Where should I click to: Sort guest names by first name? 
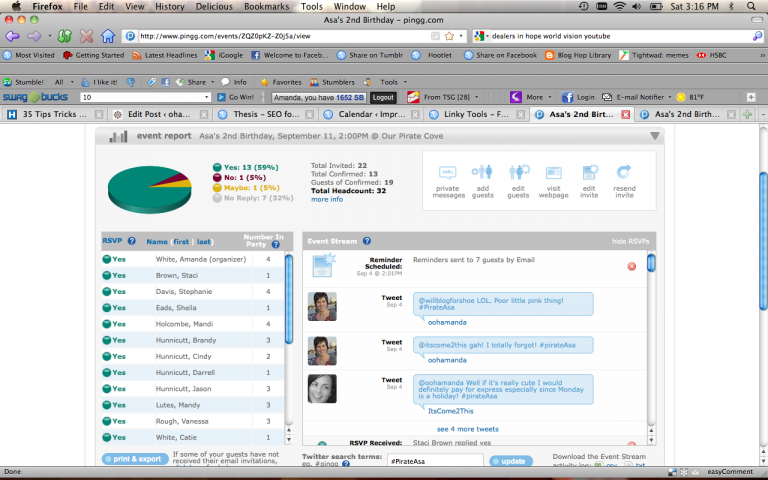click(x=181, y=242)
